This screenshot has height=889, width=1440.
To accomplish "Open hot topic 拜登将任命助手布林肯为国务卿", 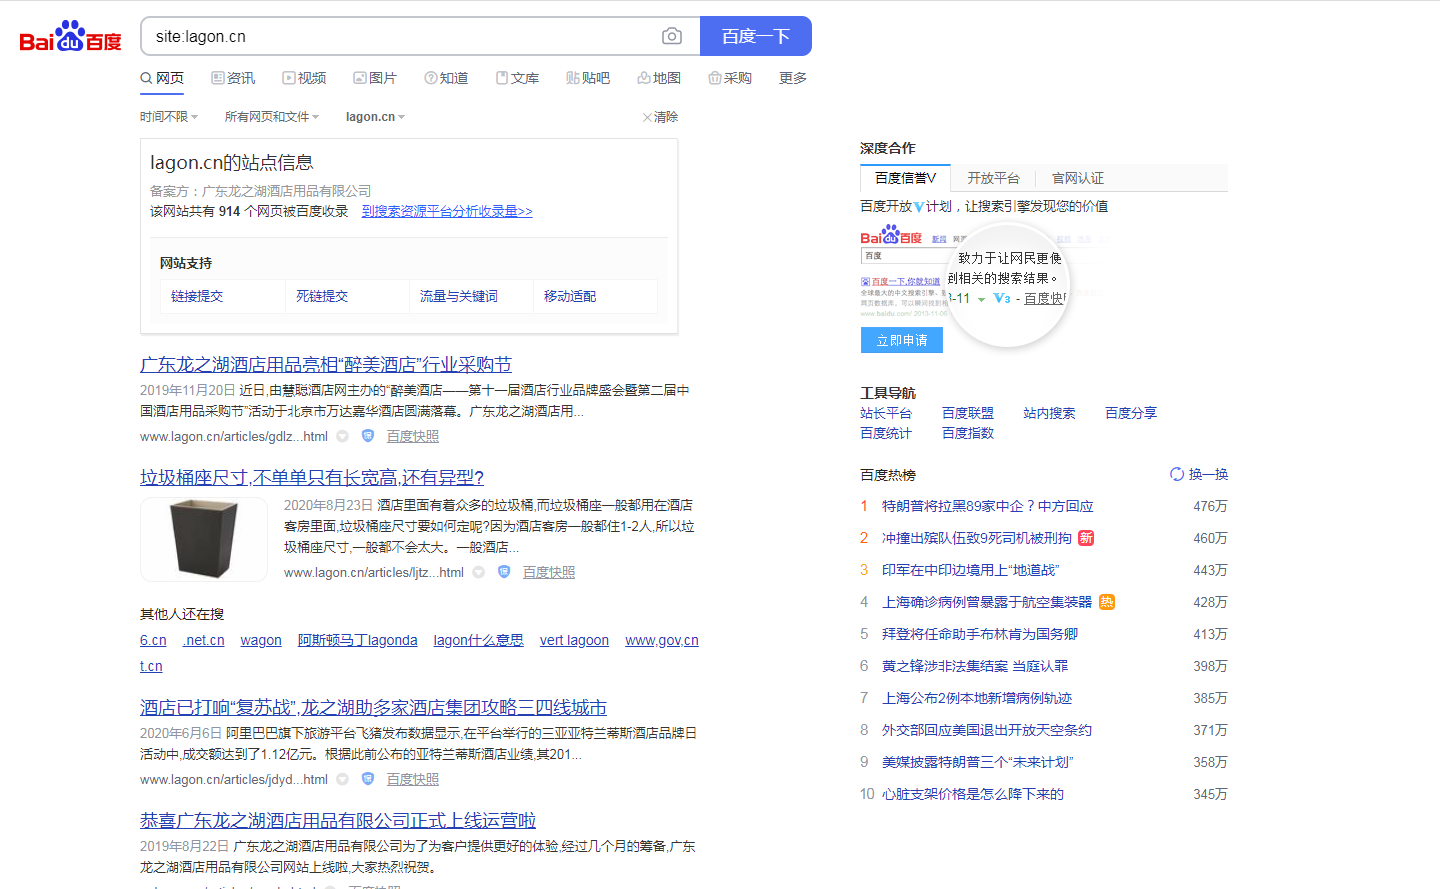I will click(980, 634).
